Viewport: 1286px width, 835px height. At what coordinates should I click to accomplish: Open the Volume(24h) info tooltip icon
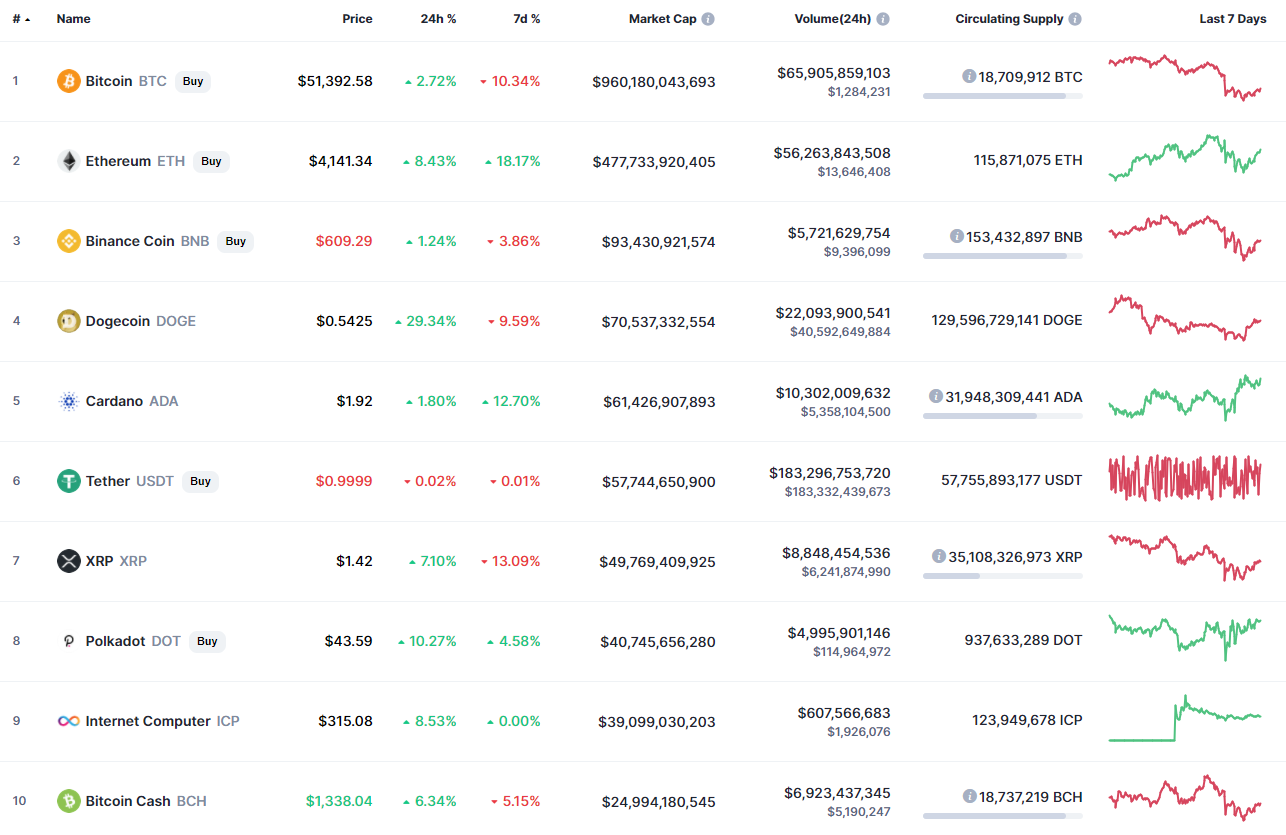pos(883,19)
